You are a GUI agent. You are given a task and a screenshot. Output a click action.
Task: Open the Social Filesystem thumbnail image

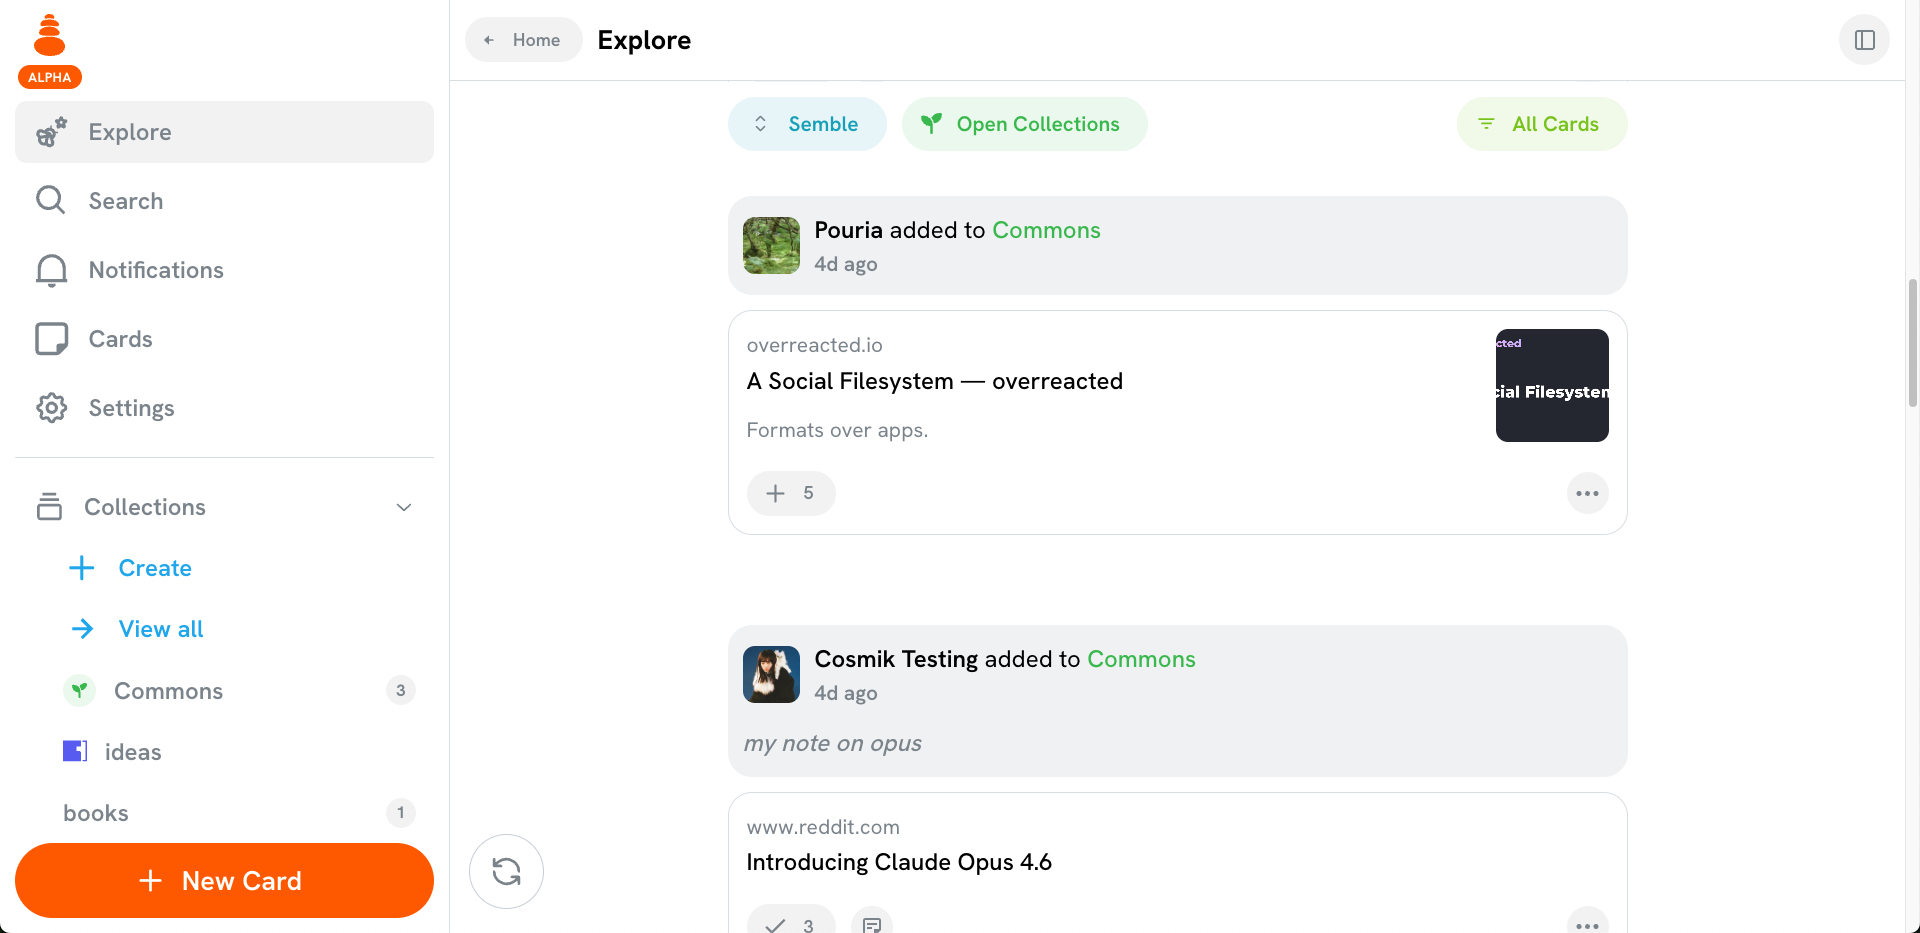pos(1551,385)
